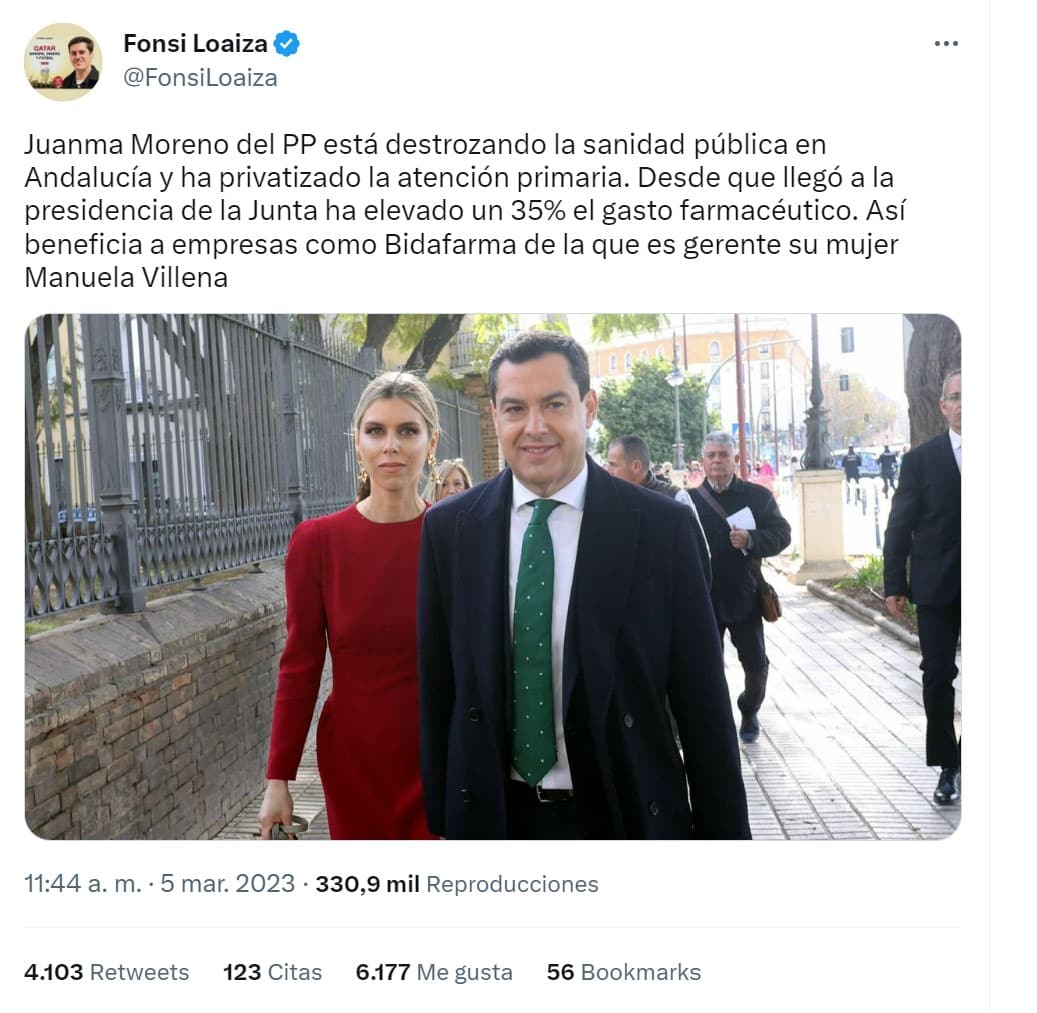Open the attached photo of the couple

click(x=493, y=577)
